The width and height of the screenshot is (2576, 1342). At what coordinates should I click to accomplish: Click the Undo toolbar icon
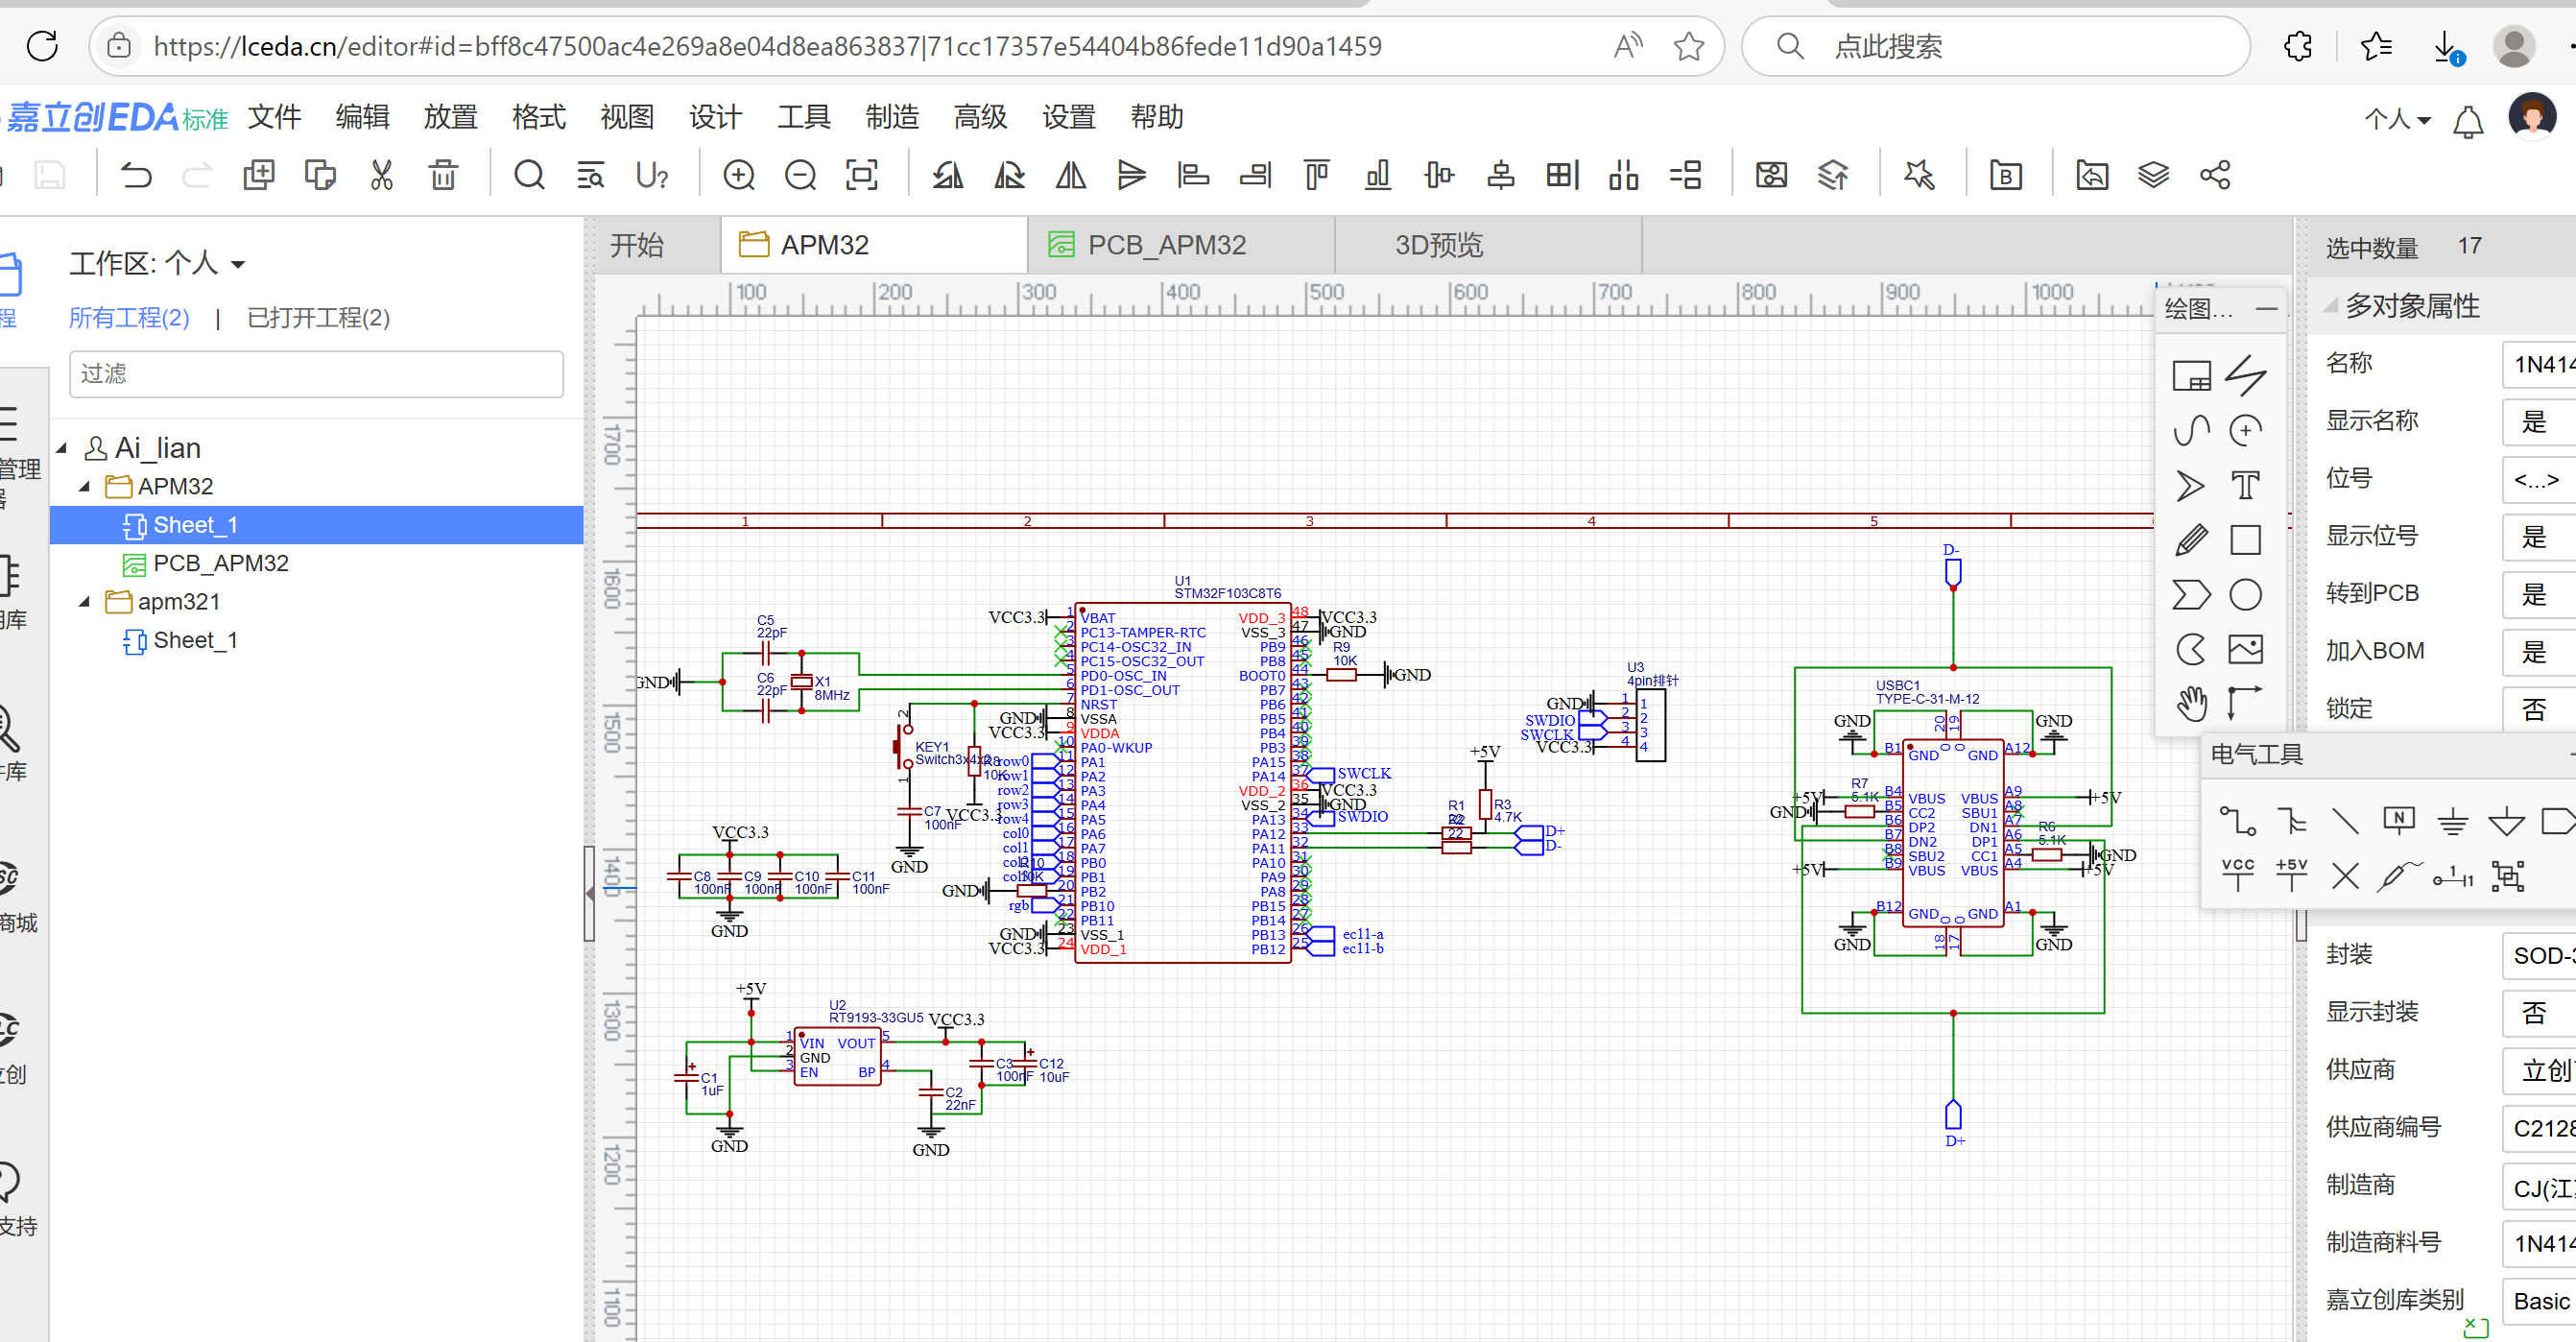pos(136,176)
